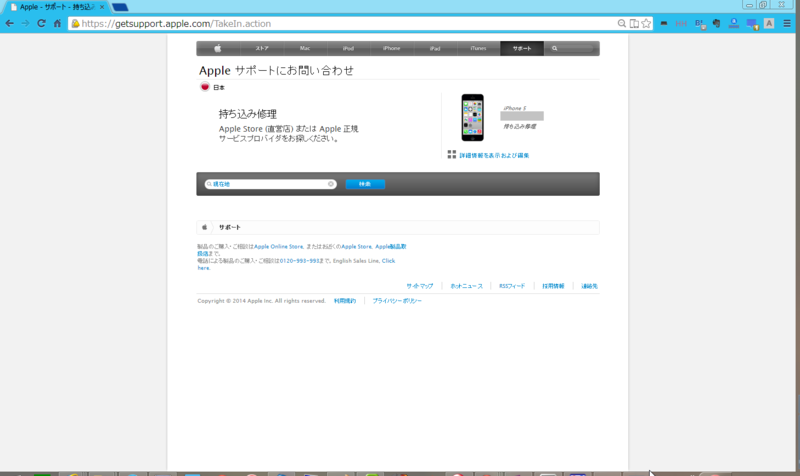Open iPad in Apple navigation bar
The image size is (800, 476).
coord(435,48)
